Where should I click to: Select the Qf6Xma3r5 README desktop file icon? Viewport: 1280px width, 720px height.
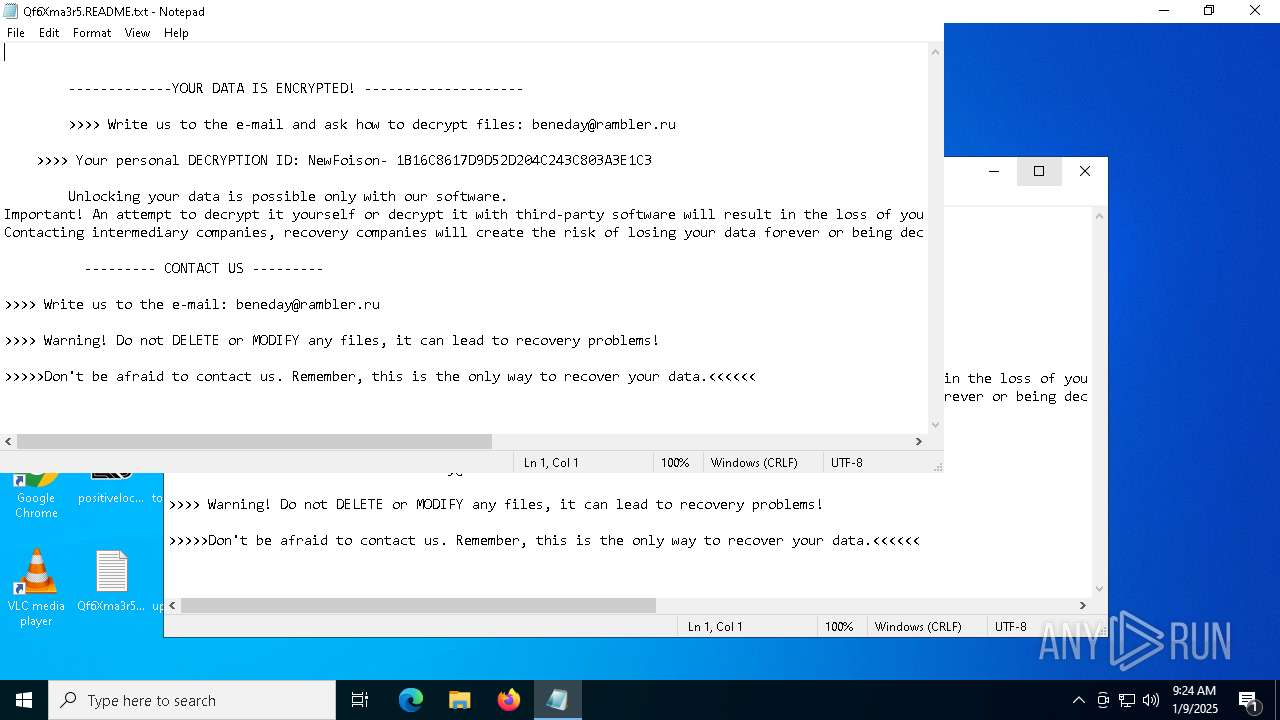point(111,581)
